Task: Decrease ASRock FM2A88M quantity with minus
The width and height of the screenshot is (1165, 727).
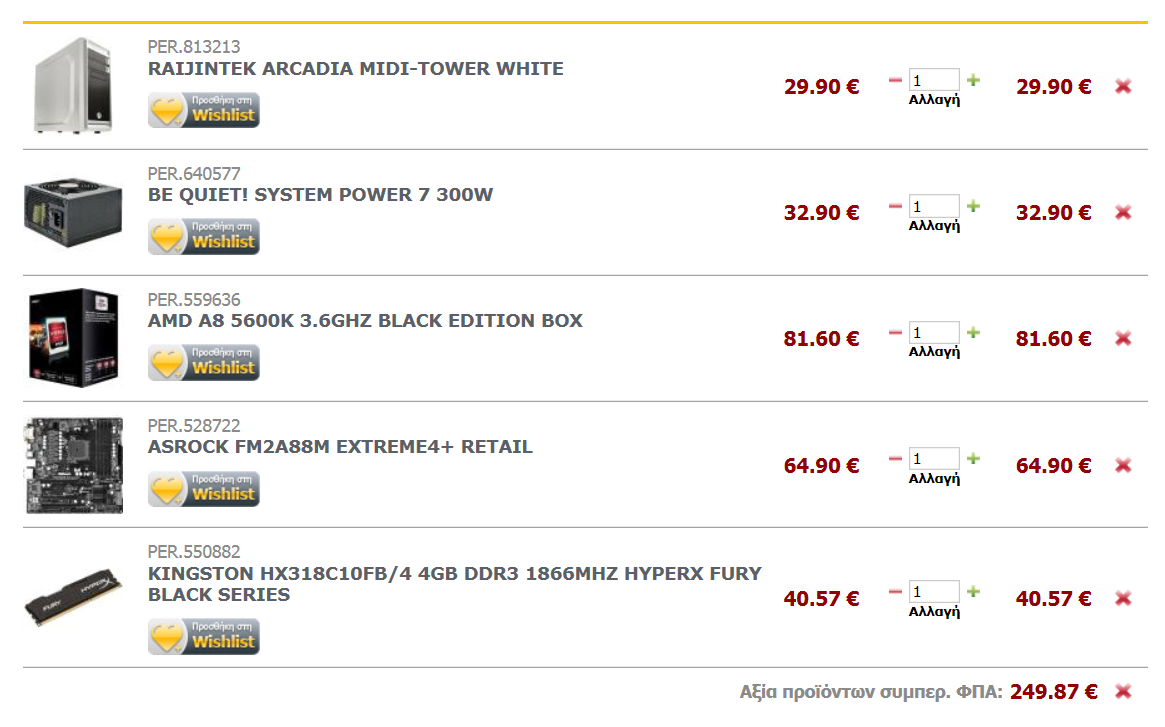Action: click(895, 459)
